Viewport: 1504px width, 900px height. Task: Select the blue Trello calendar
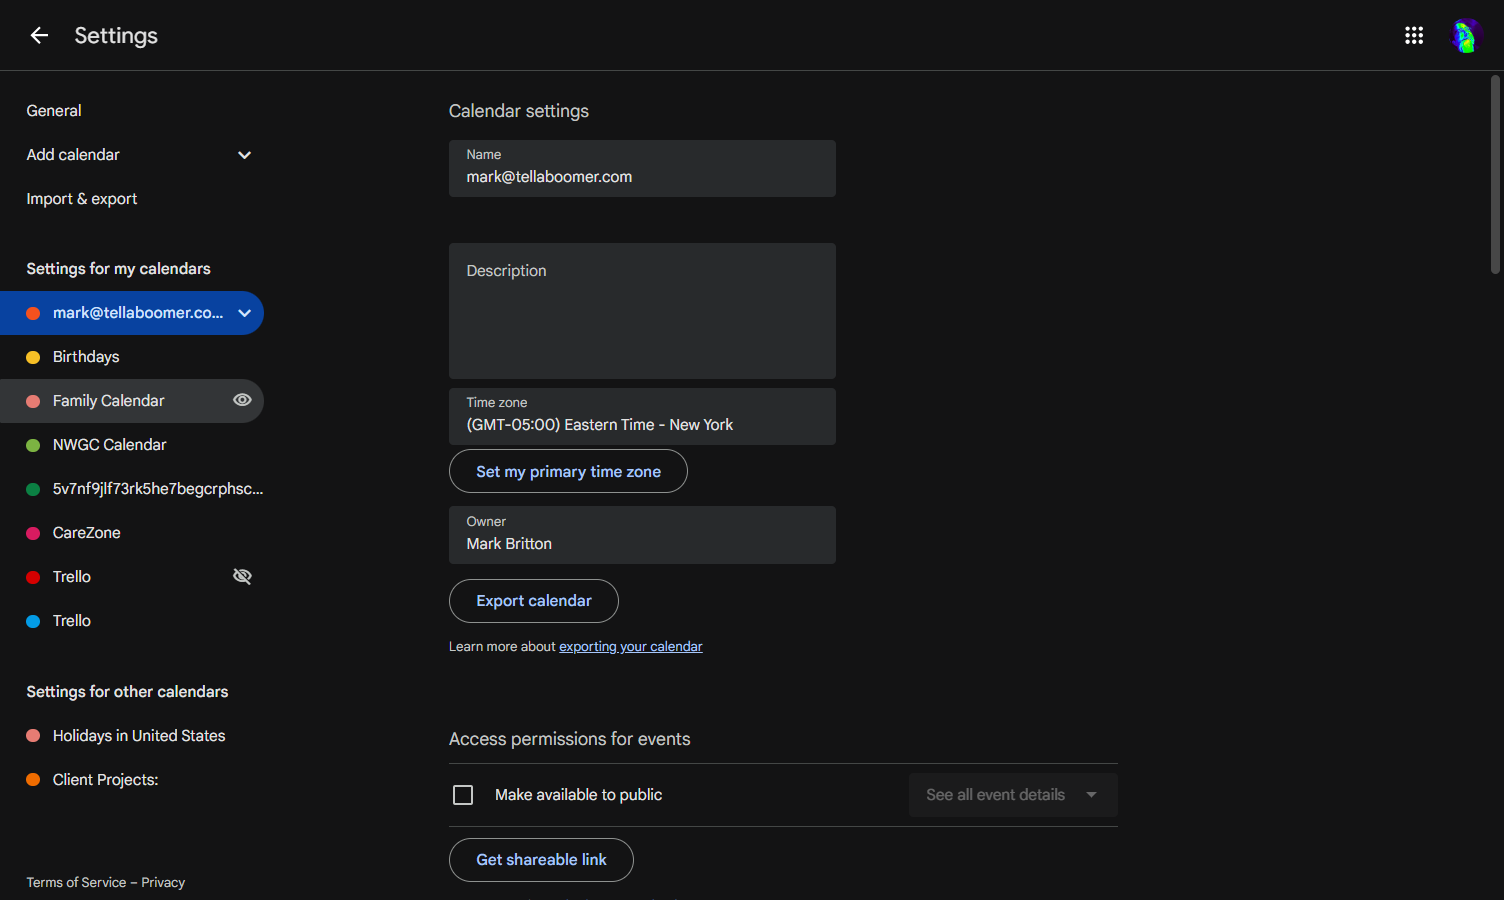72,621
